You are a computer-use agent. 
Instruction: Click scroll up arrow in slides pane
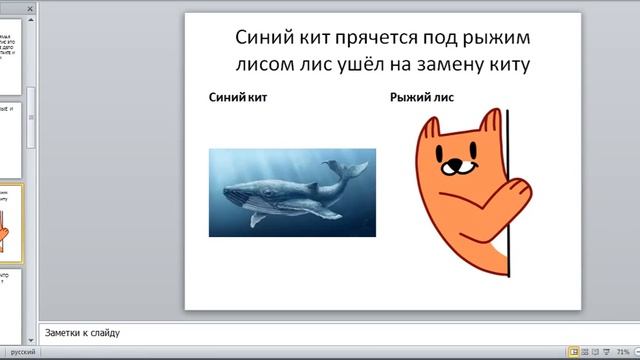(x=31, y=20)
